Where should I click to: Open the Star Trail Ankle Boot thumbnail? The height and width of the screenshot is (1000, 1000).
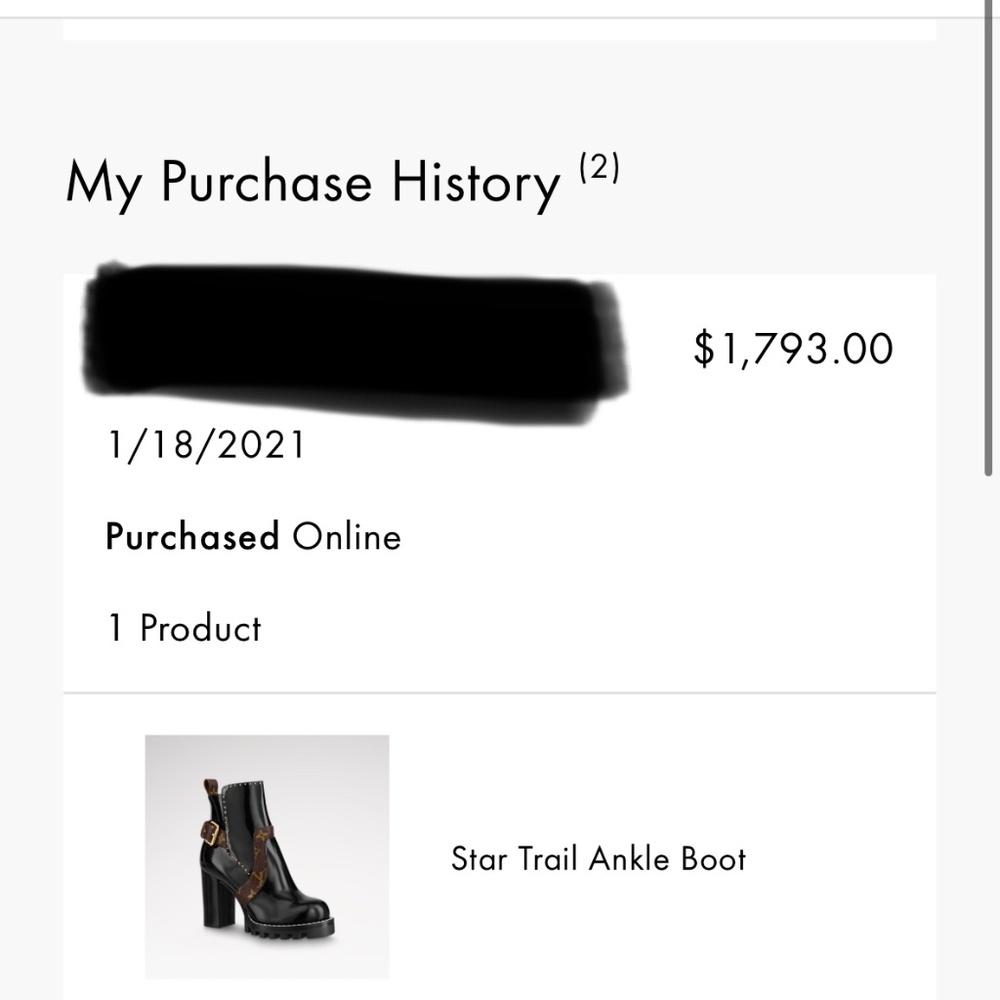coord(267,856)
